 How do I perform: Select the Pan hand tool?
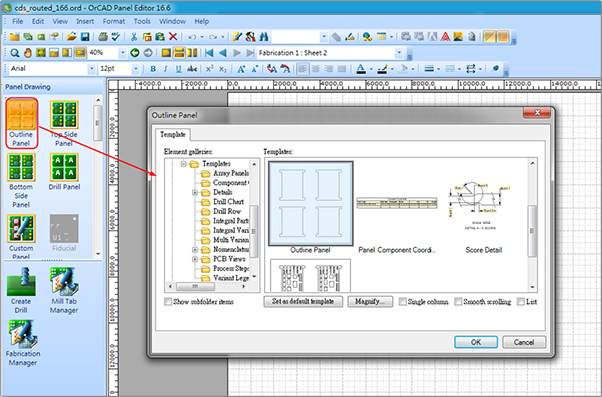coord(28,53)
